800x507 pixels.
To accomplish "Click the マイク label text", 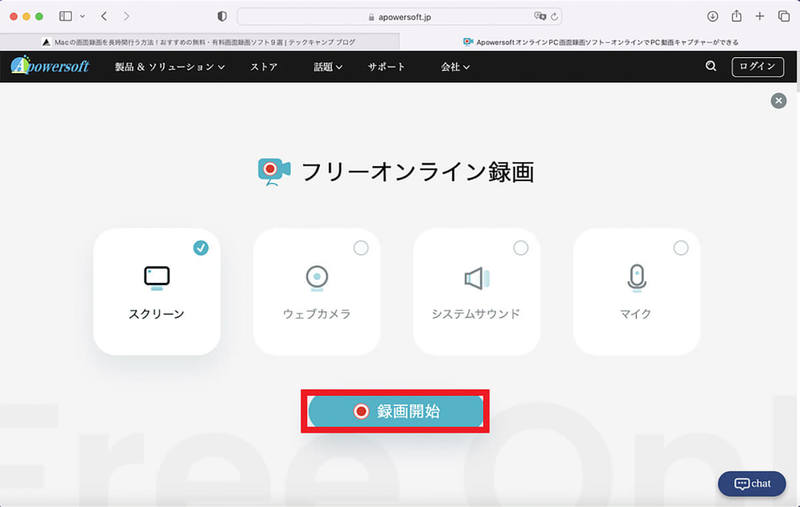I will [636, 314].
